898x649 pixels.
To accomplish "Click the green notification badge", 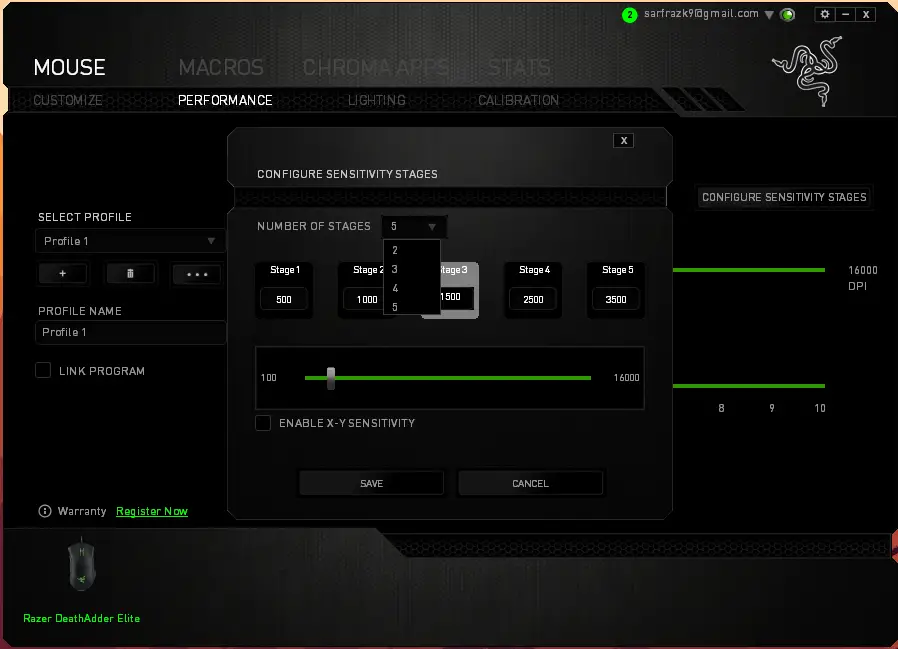I will (629, 15).
